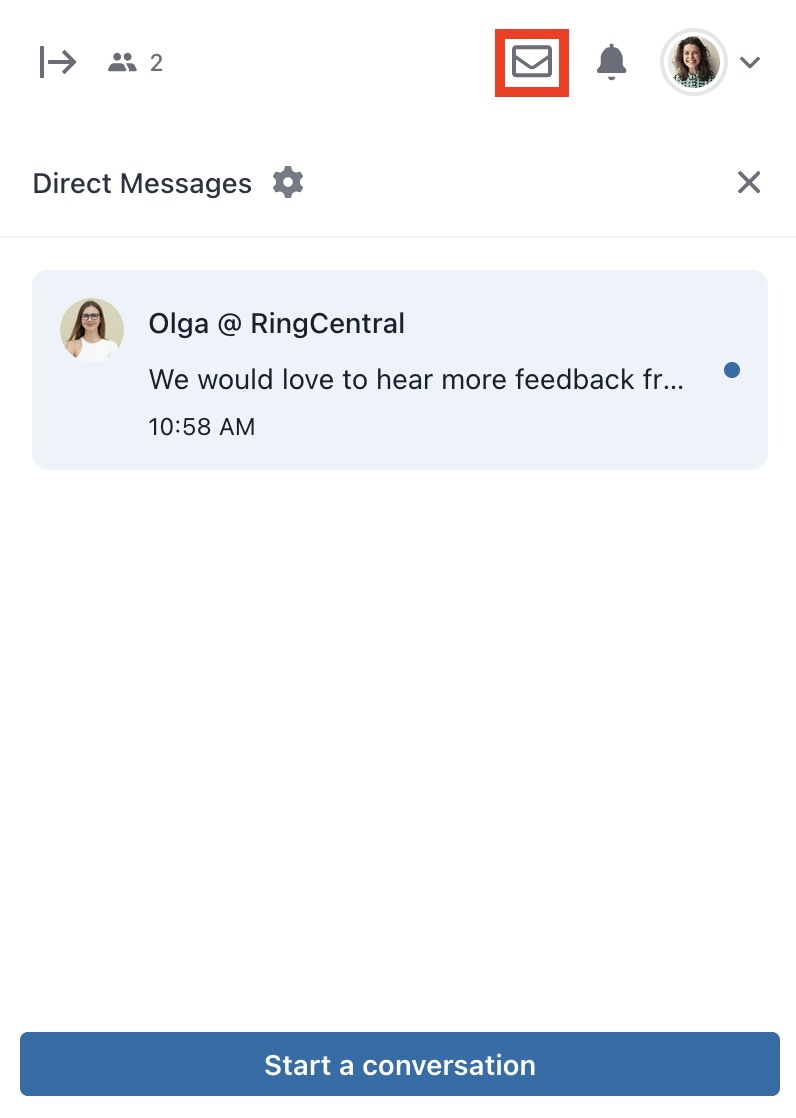The width and height of the screenshot is (796, 1118).
Task: Close the Direct Messages panel
Action: (749, 183)
